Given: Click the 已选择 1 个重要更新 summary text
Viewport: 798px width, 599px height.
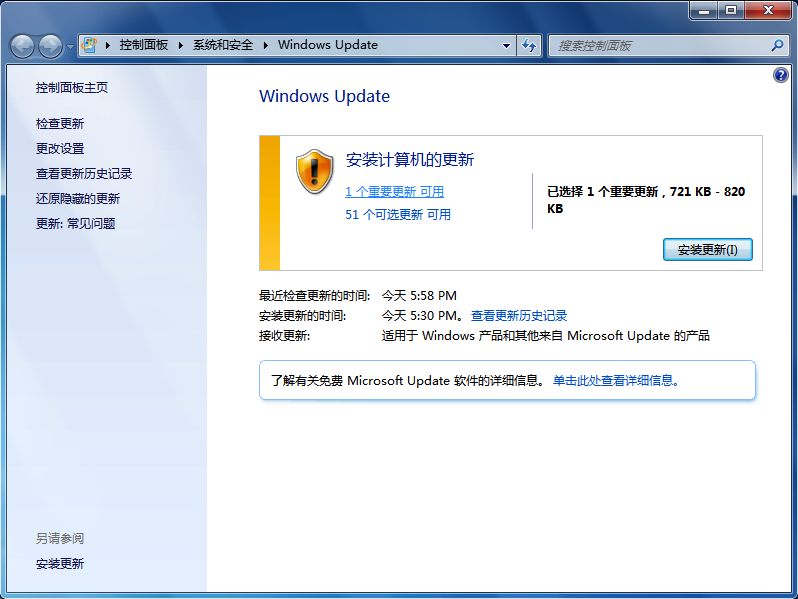Looking at the screenshot, I should pyautogui.click(x=646, y=199).
